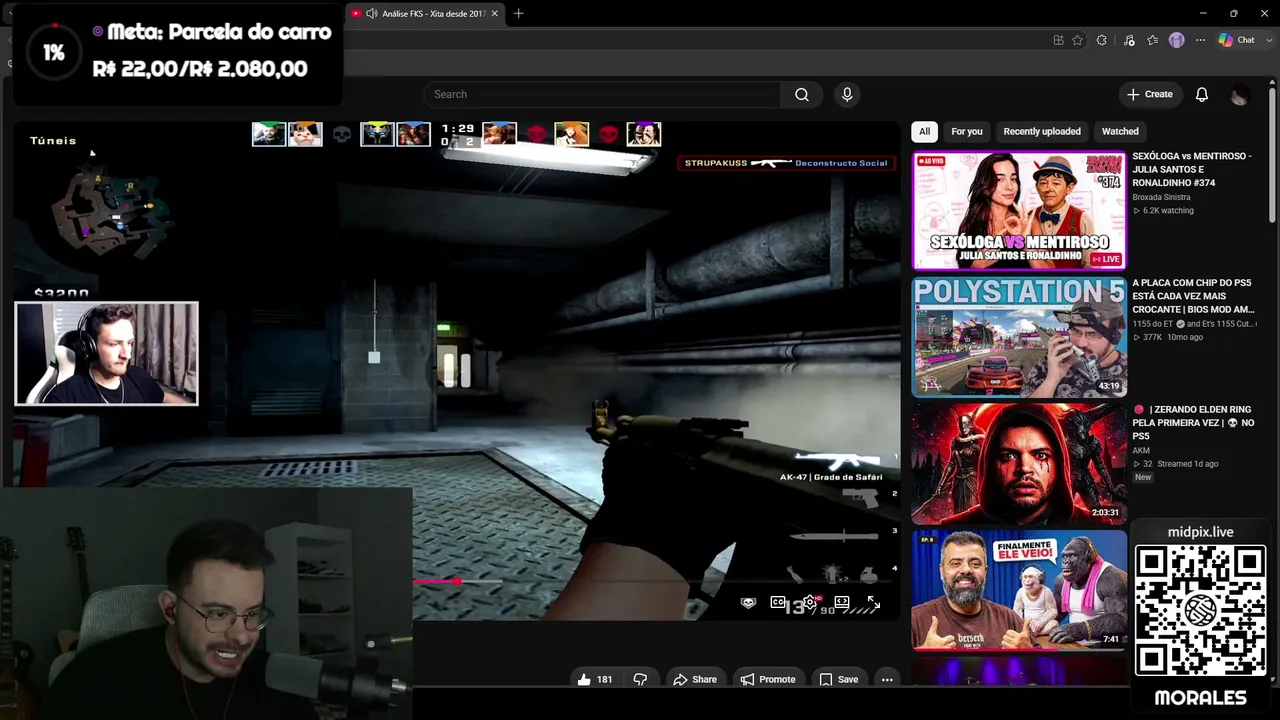Open the Sexóloga vs Mentiroso live thumbnail
The height and width of the screenshot is (720, 1280).
pyautogui.click(x=1019, y=210)
